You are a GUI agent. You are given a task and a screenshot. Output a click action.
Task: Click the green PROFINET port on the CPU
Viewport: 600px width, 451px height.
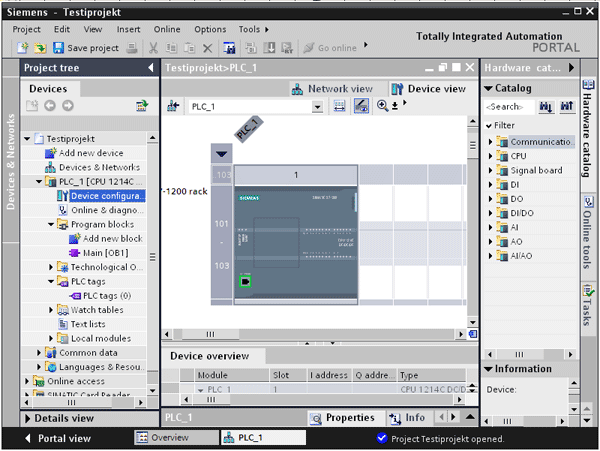245,282
